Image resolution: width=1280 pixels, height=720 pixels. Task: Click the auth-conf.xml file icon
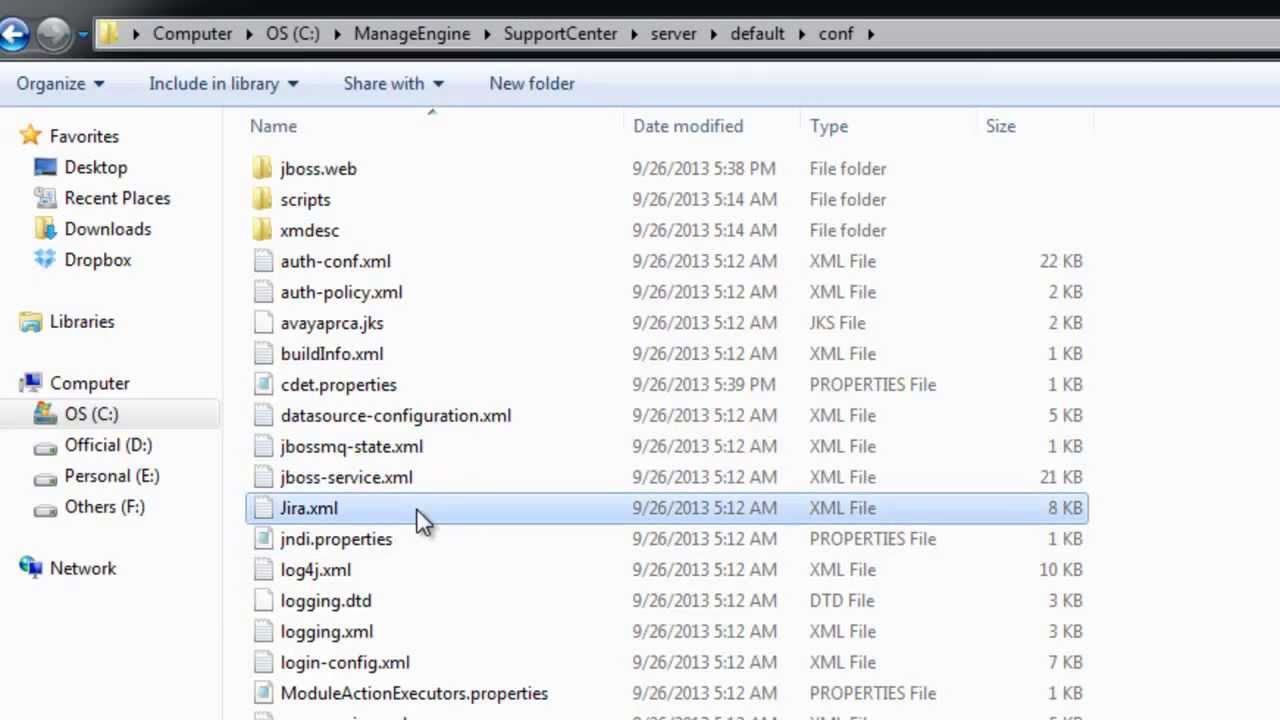point(262,261)
